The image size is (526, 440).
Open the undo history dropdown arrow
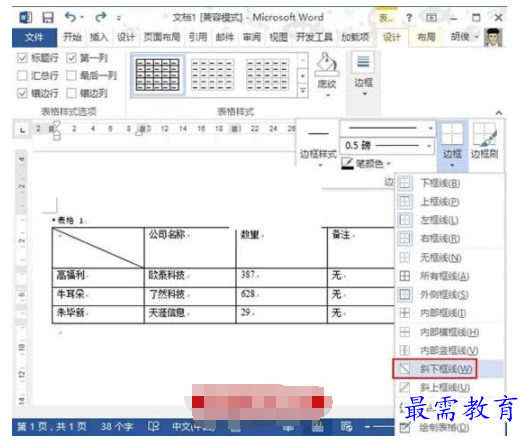(82, 17)
